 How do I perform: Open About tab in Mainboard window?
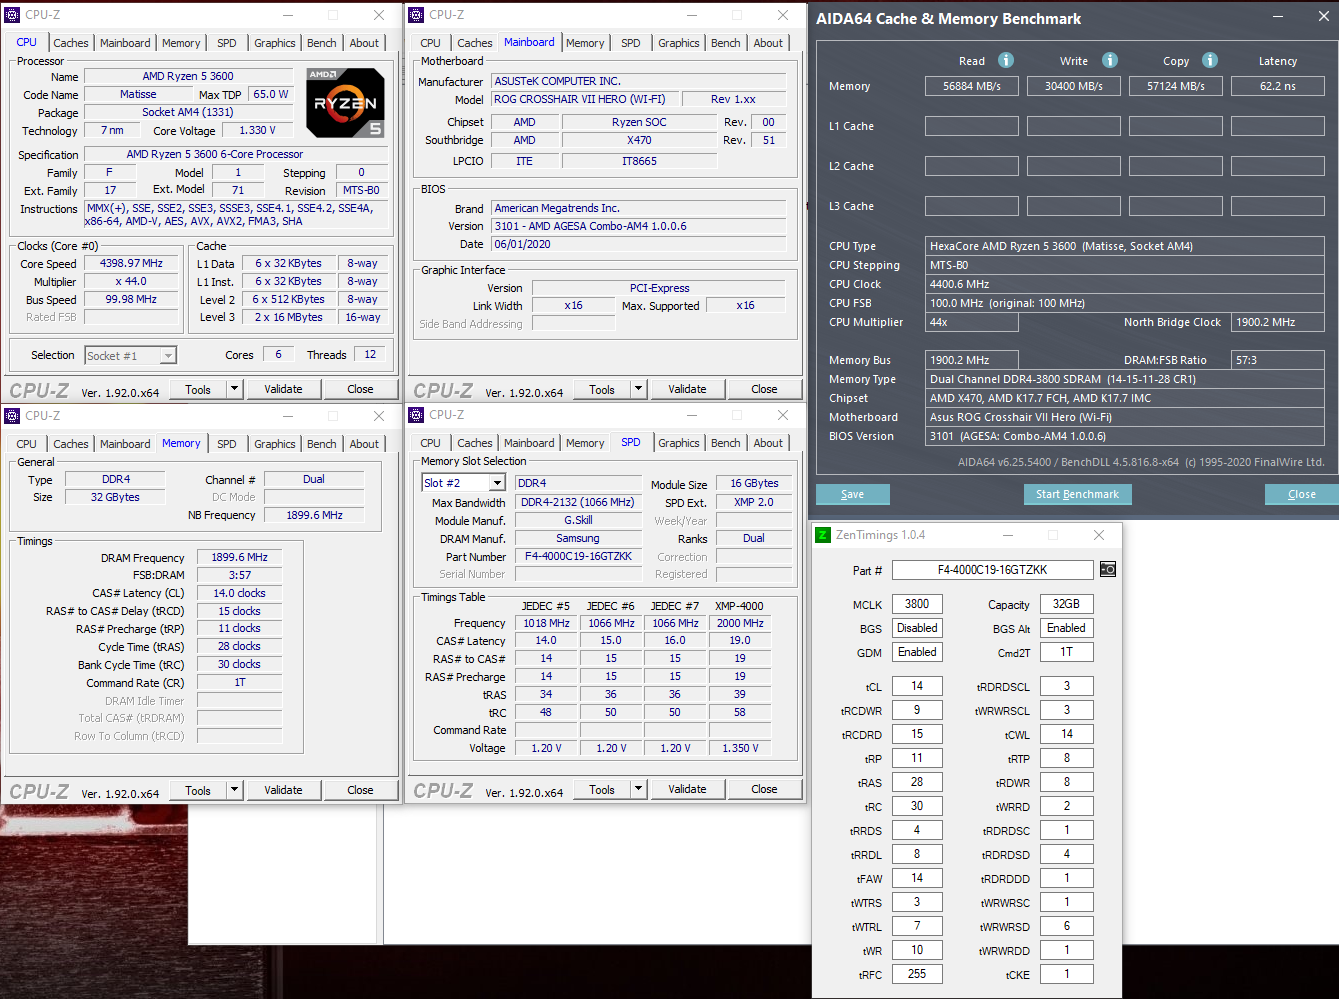click(x=768, y=43)
